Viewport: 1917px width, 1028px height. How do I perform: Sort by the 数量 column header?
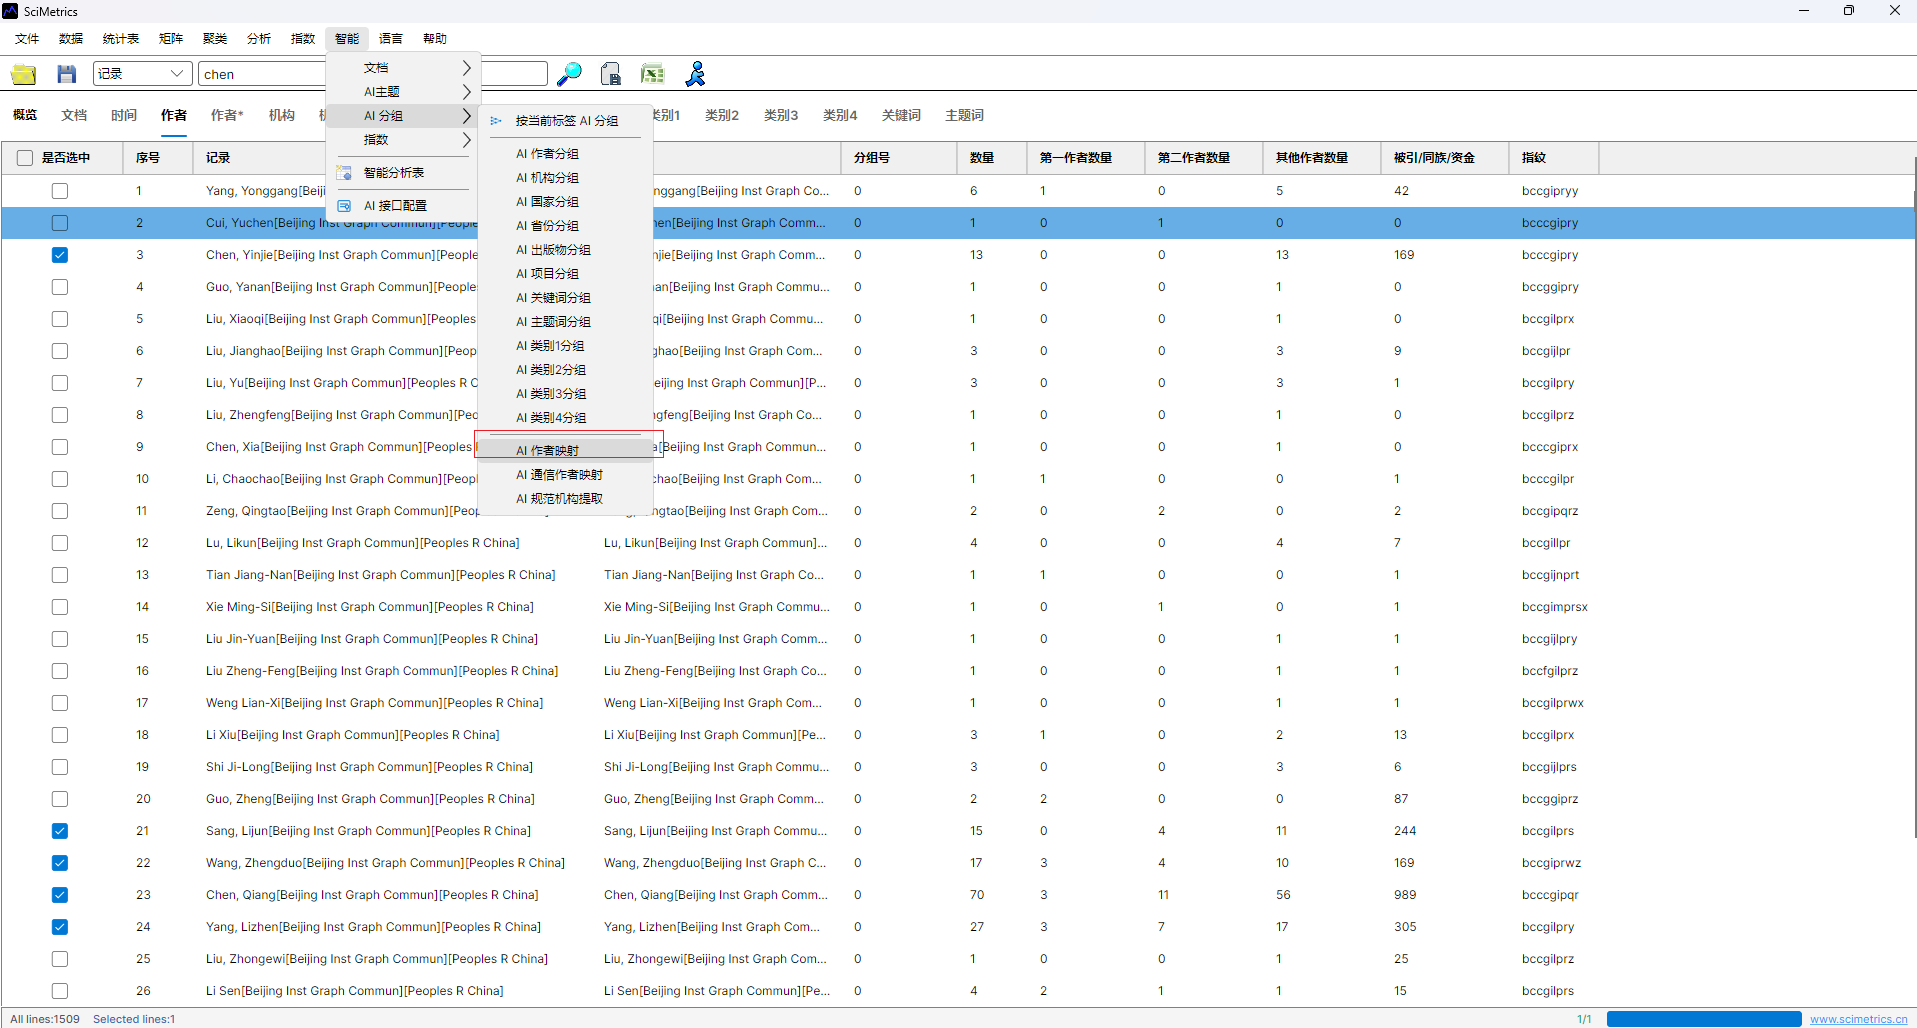pos(991,158)
